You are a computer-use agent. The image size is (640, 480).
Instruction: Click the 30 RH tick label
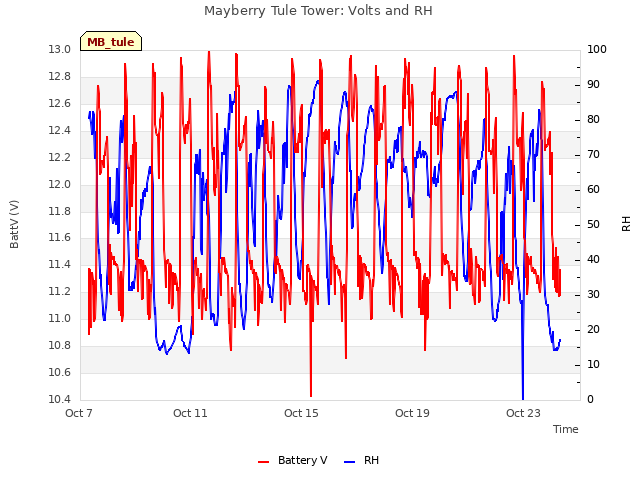coord(593,295)
